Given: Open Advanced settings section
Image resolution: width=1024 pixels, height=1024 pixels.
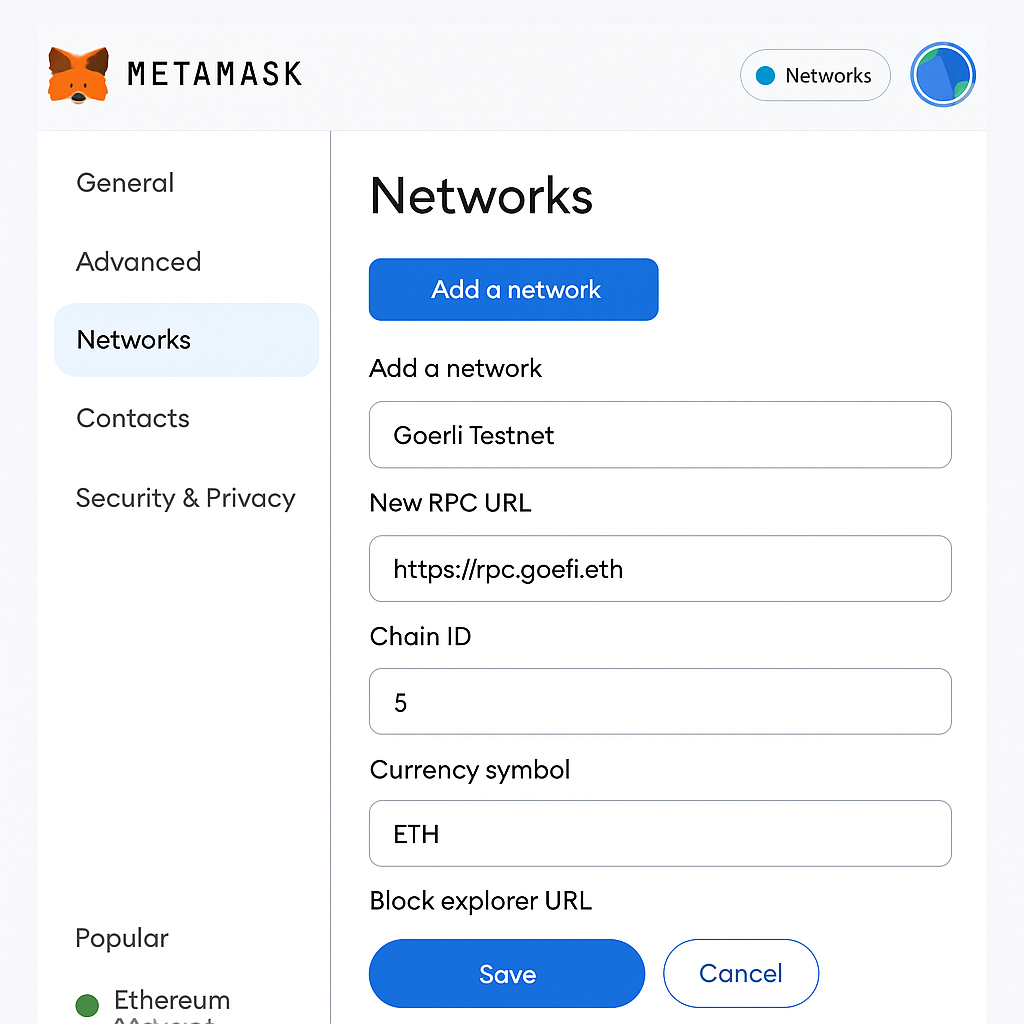Looking at the screenshot, I should (138, 262).
